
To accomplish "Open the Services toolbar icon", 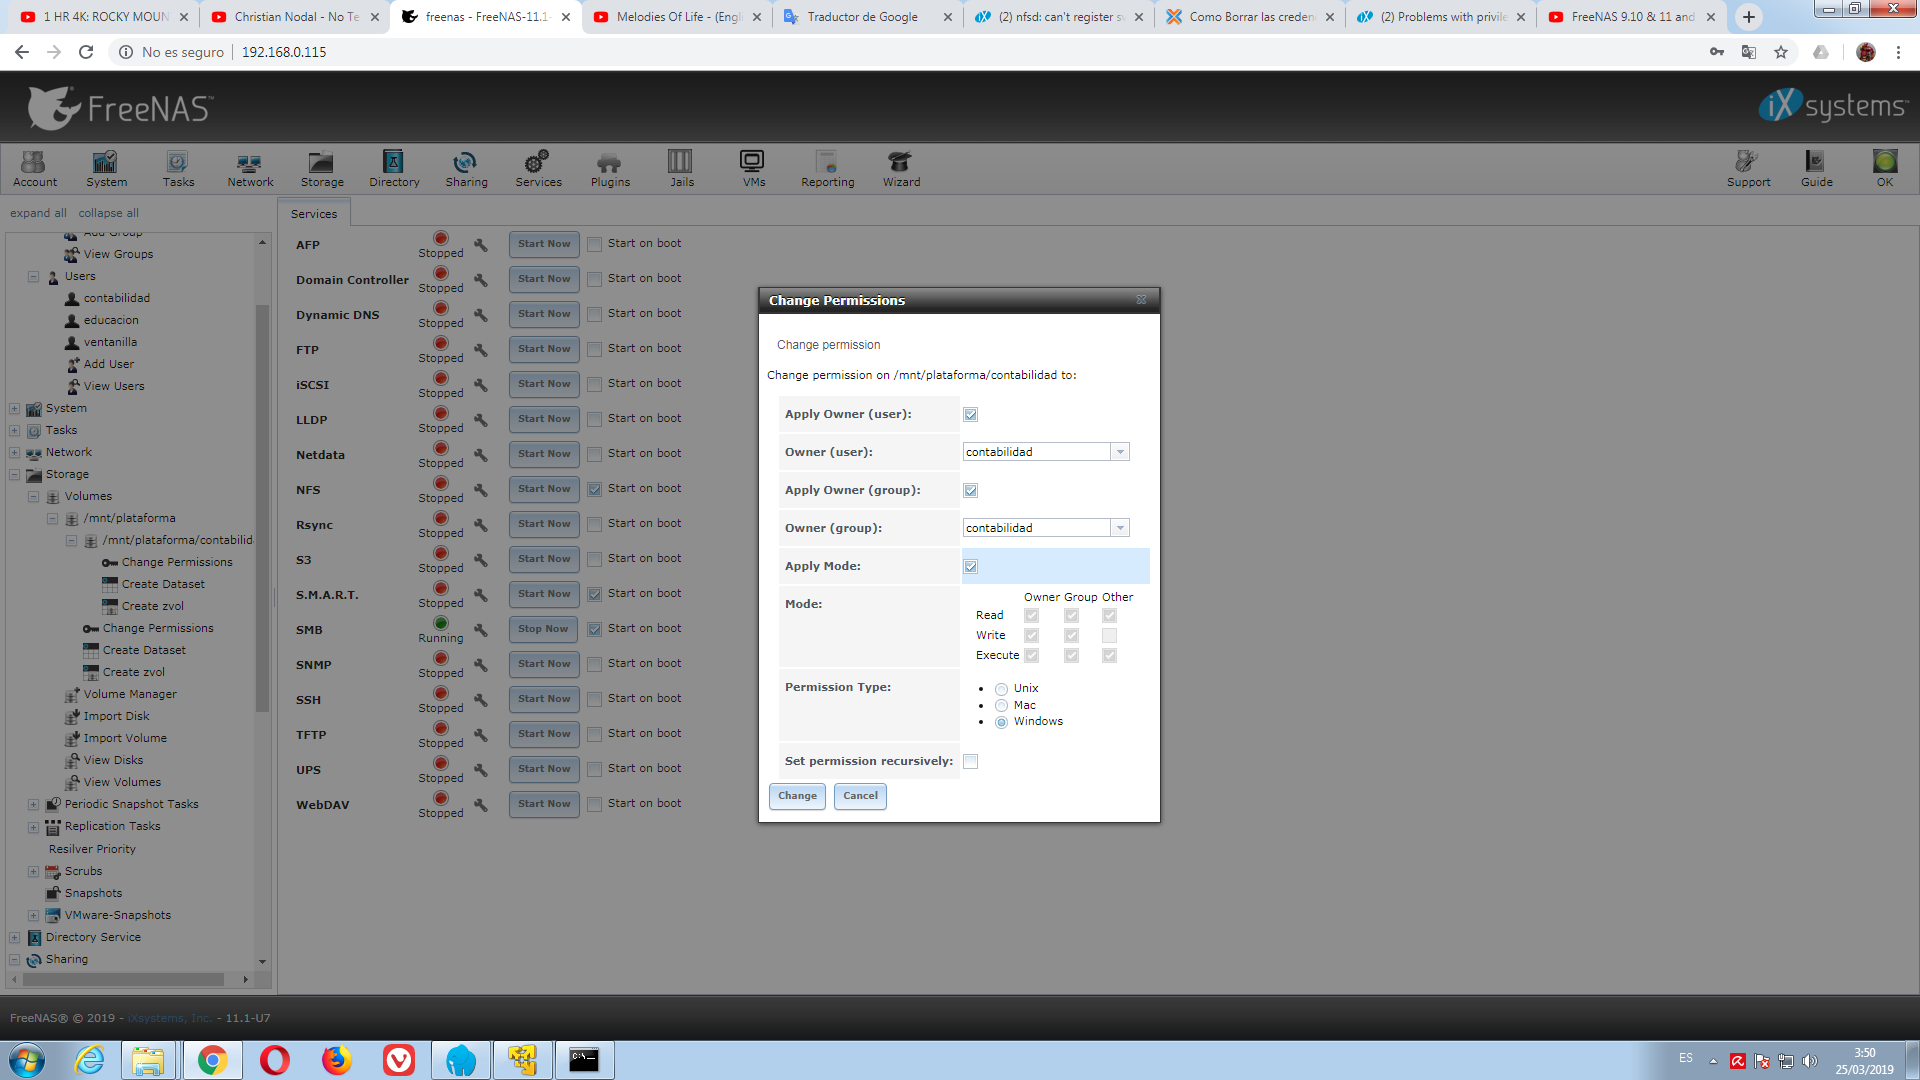I will pos(538,168).
